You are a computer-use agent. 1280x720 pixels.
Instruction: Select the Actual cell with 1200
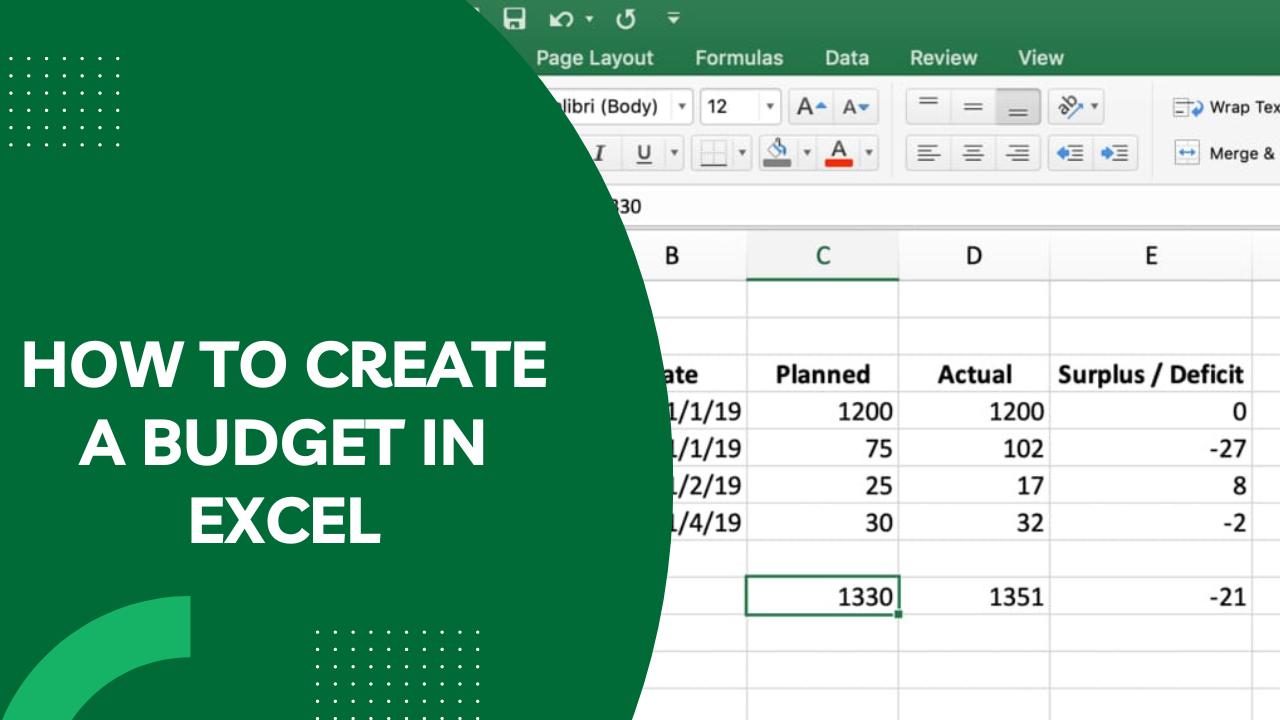click(974, 411)
